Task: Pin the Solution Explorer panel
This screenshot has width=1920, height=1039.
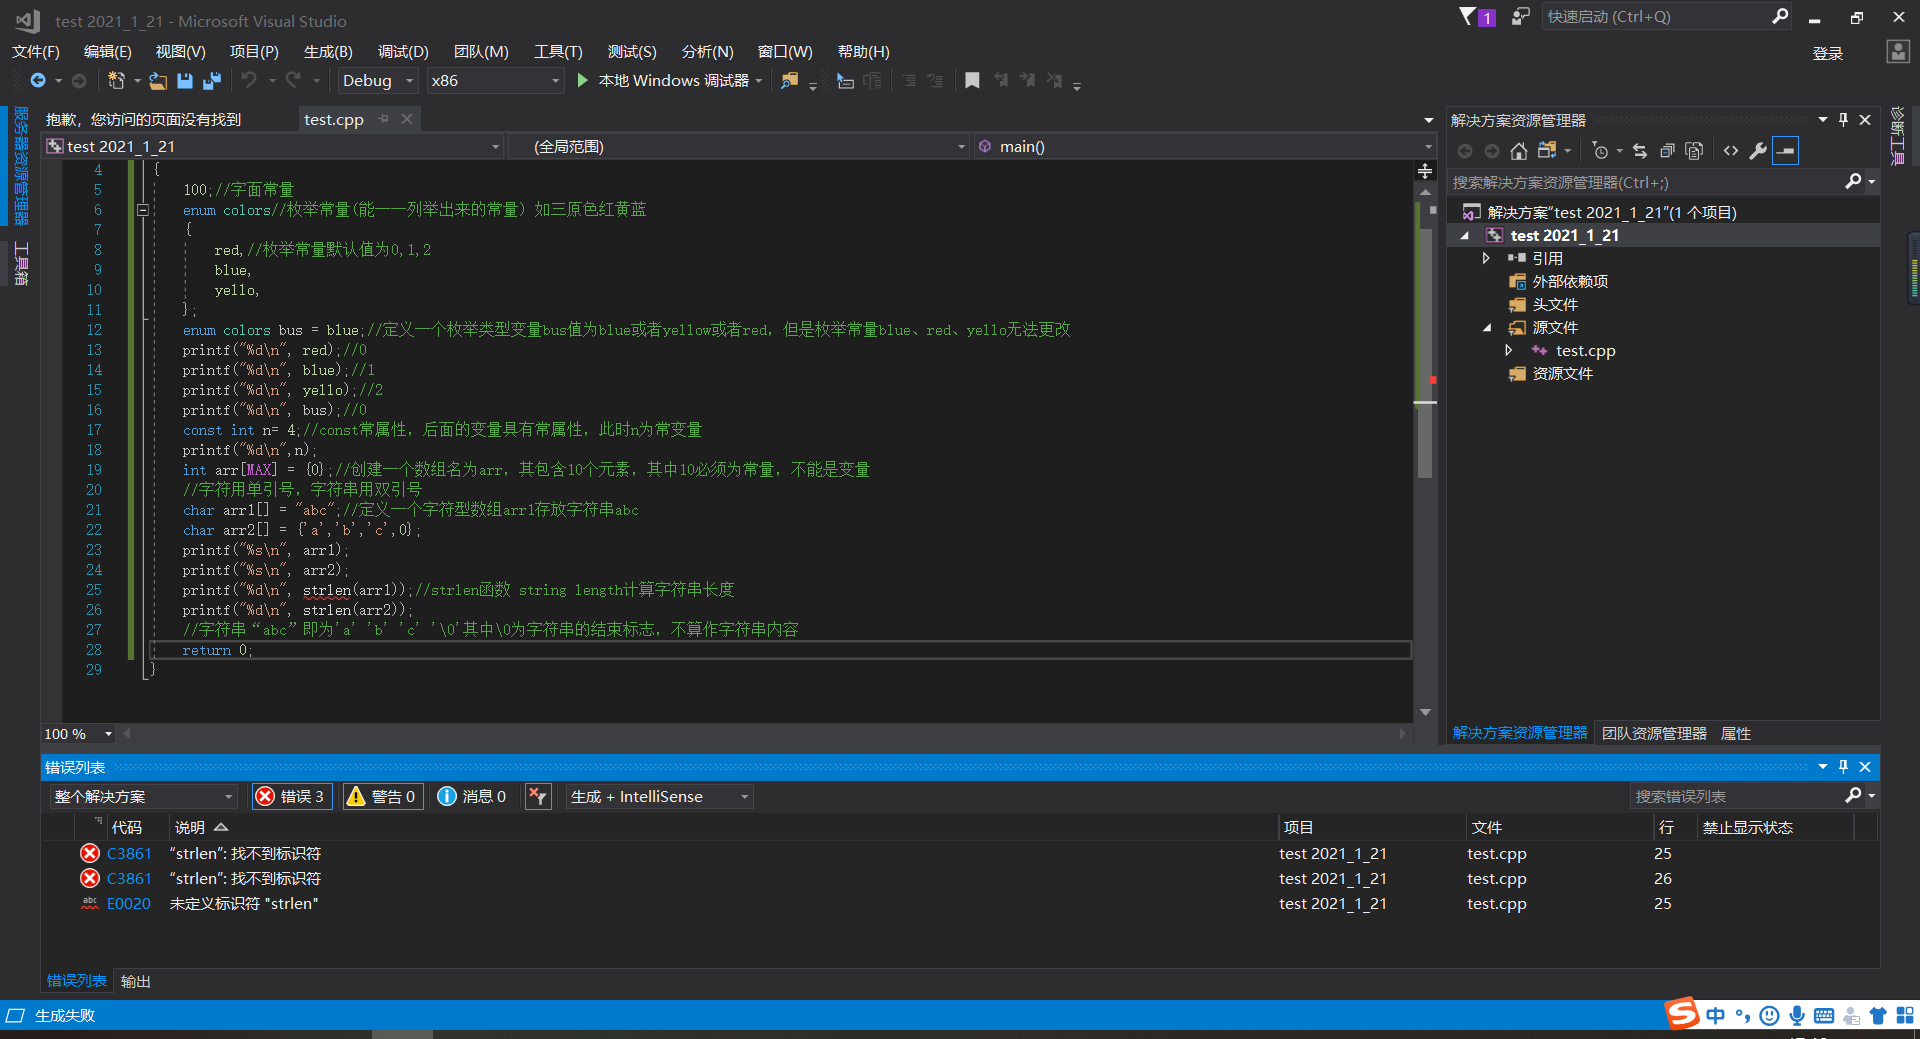Action: click(x=1843, y=120)
